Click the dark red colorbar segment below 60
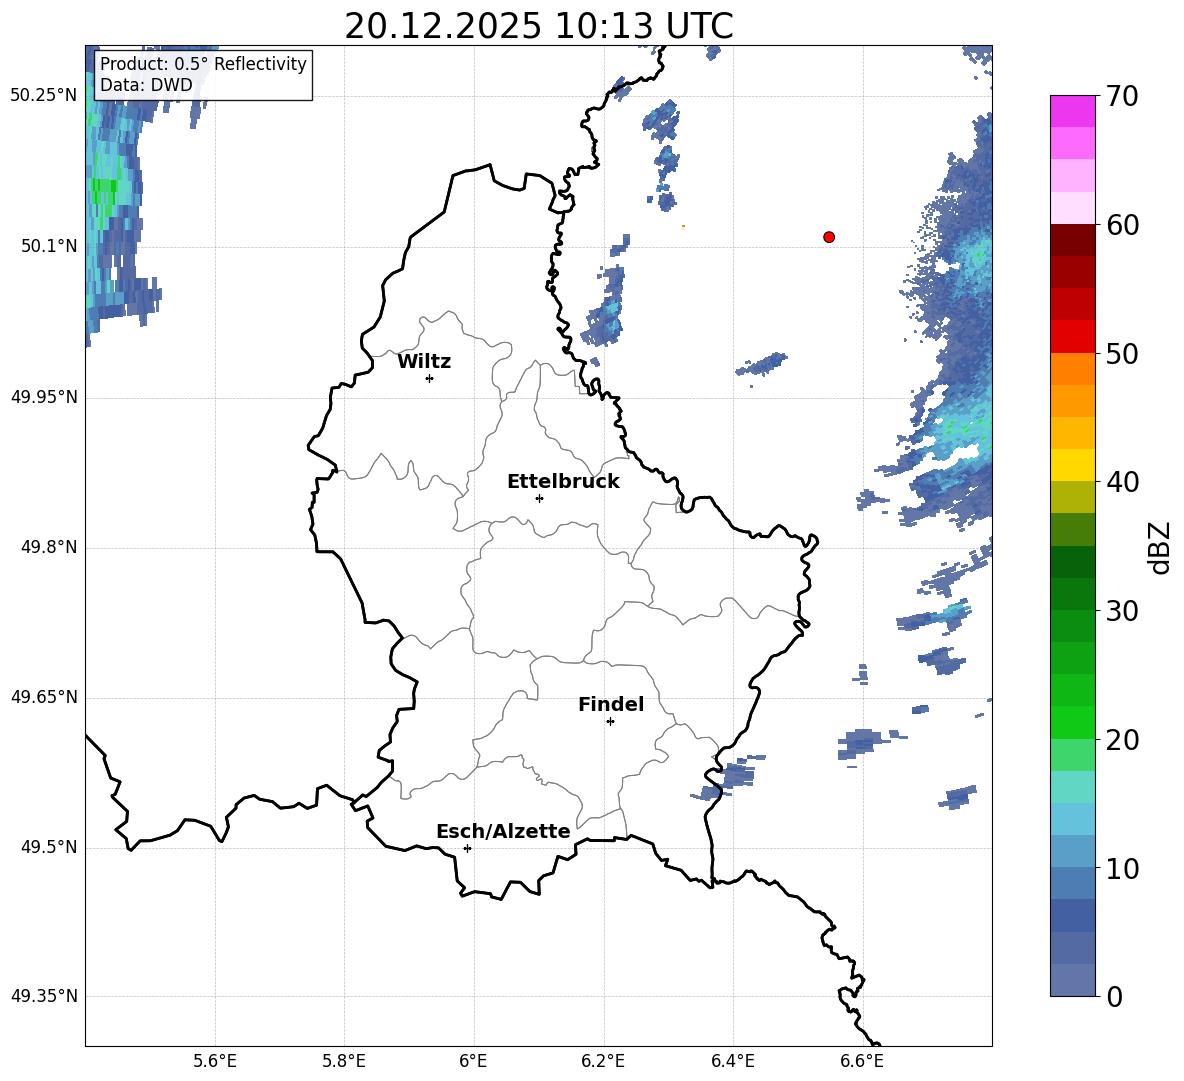This screenshot has width=1184, height=1081. [x=1072, y=240]
